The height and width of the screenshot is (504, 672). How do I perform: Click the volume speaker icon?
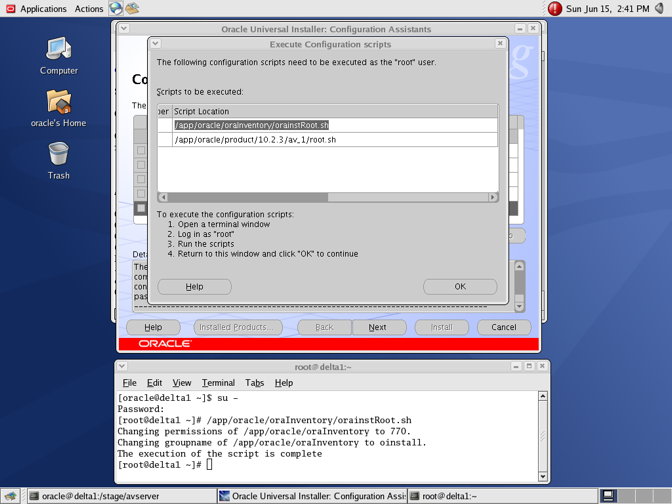[660, 8]
